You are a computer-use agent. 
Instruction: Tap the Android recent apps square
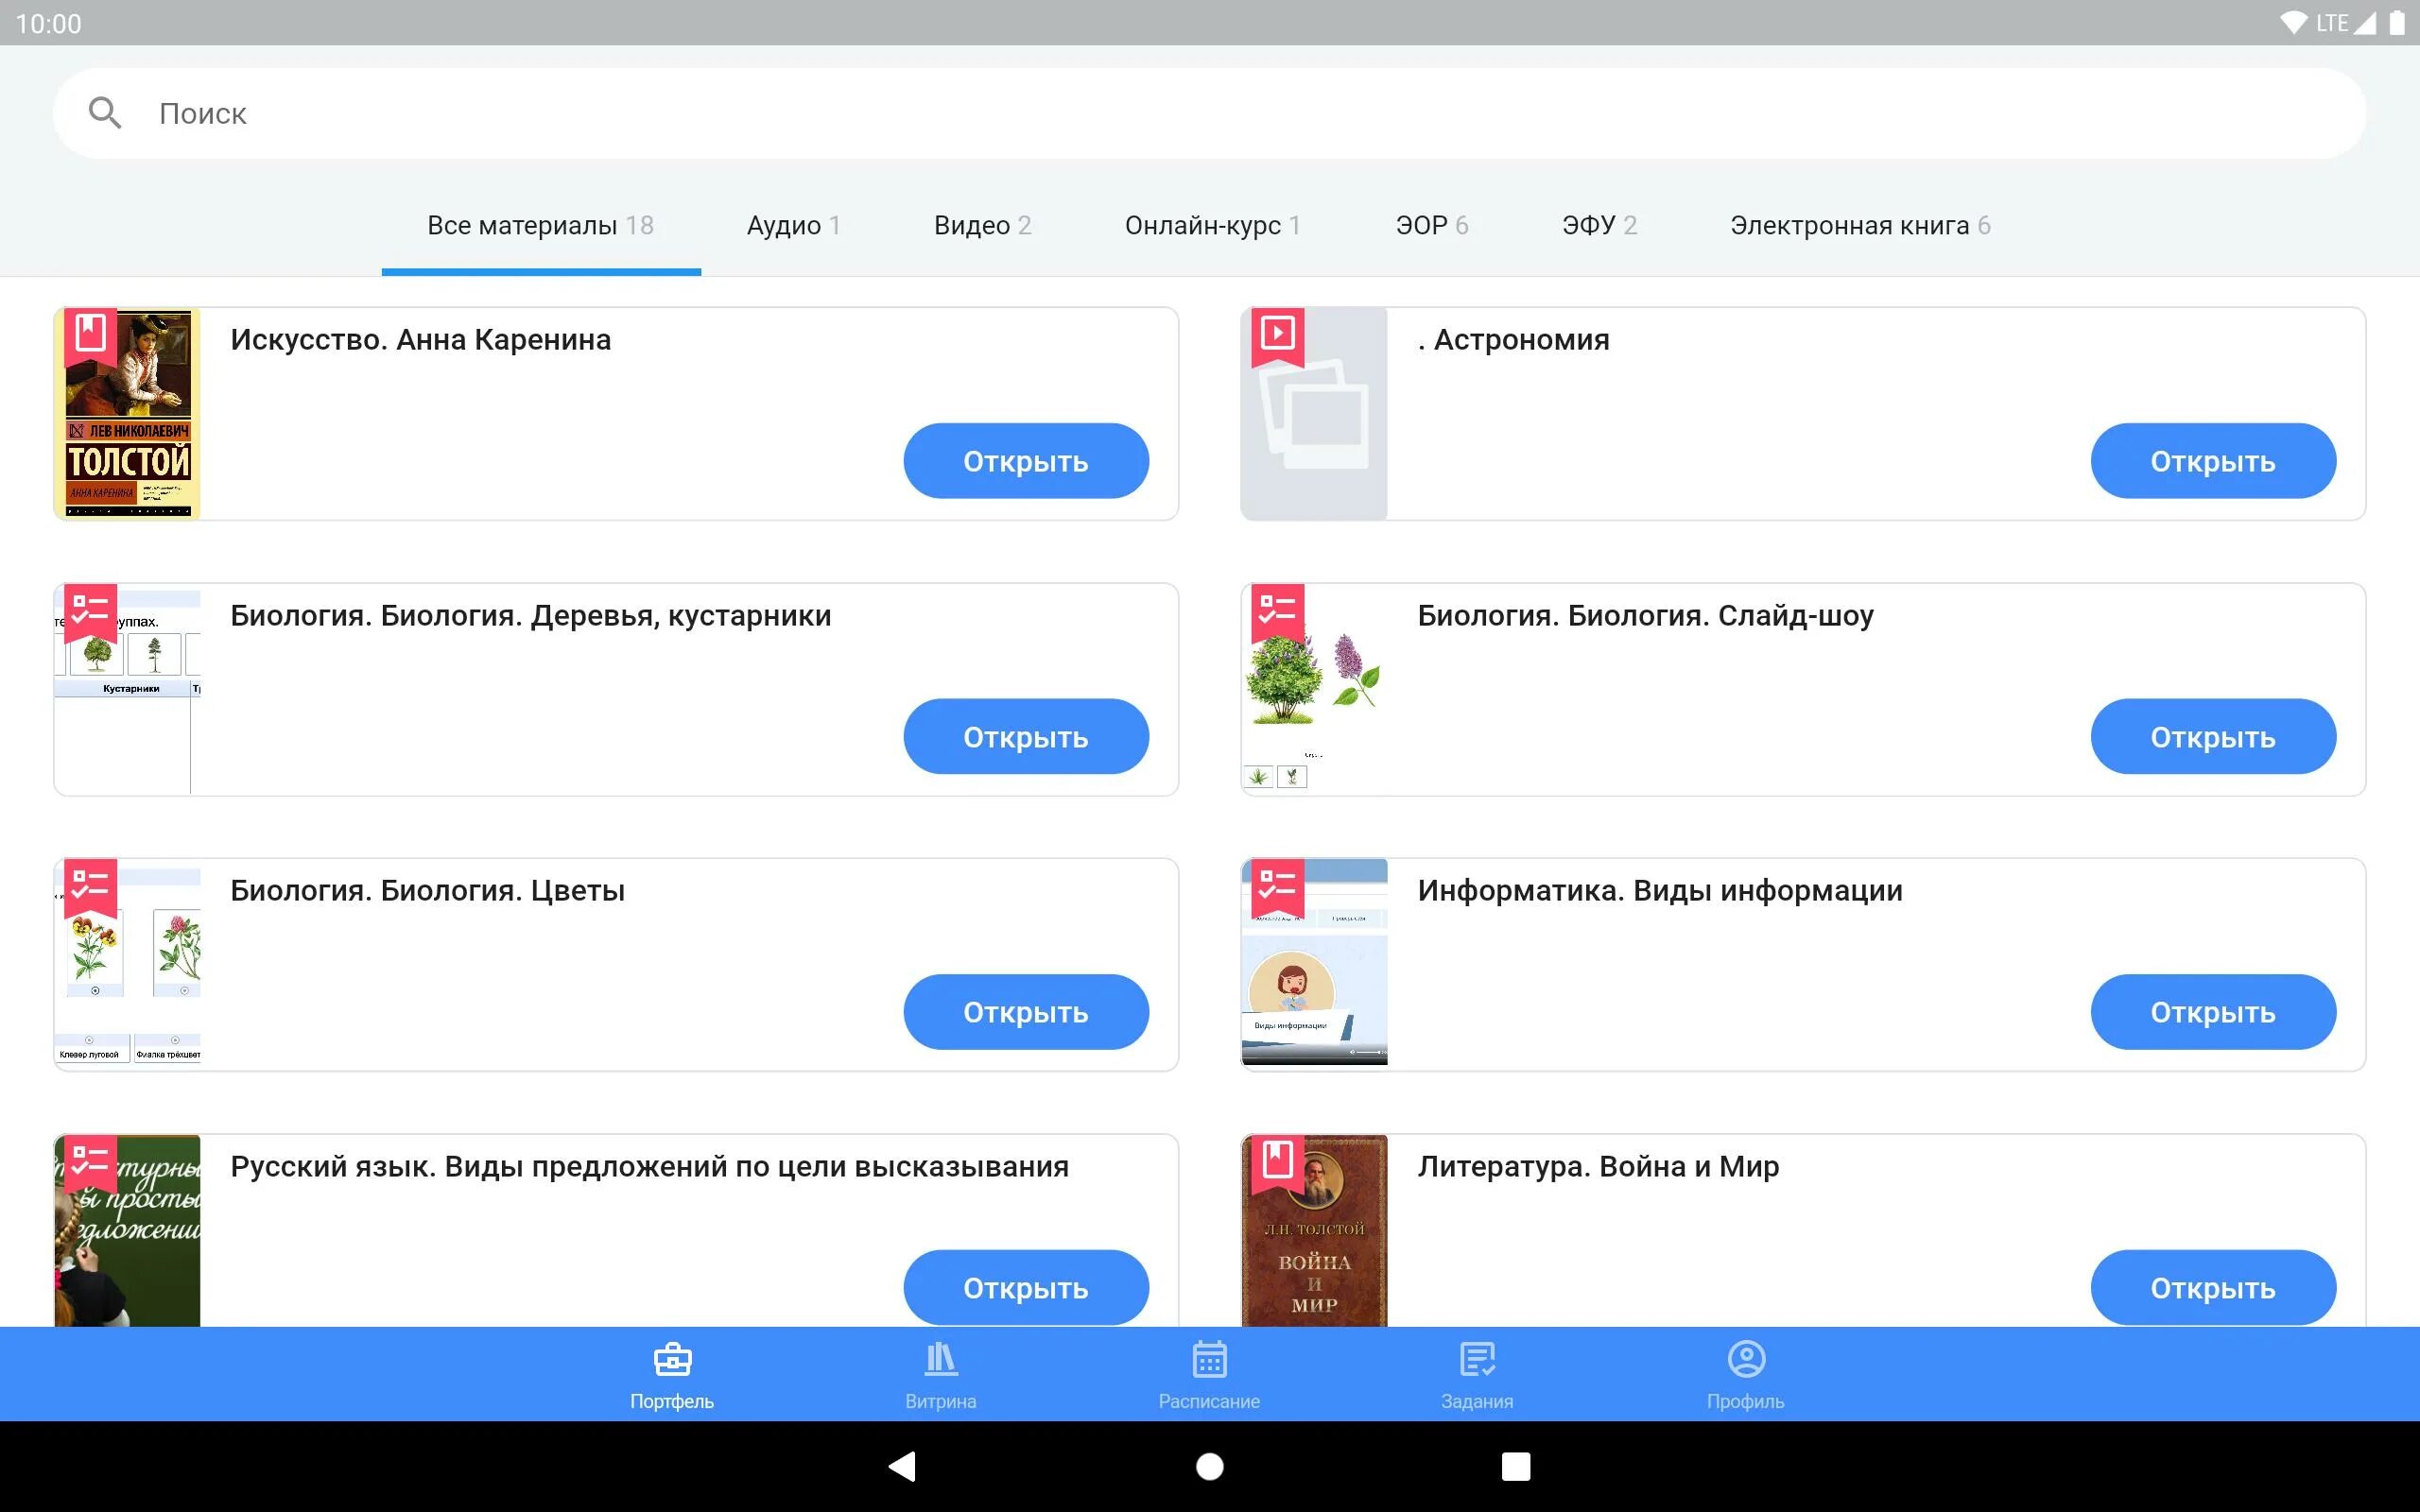click(x=1515, y=1466)
